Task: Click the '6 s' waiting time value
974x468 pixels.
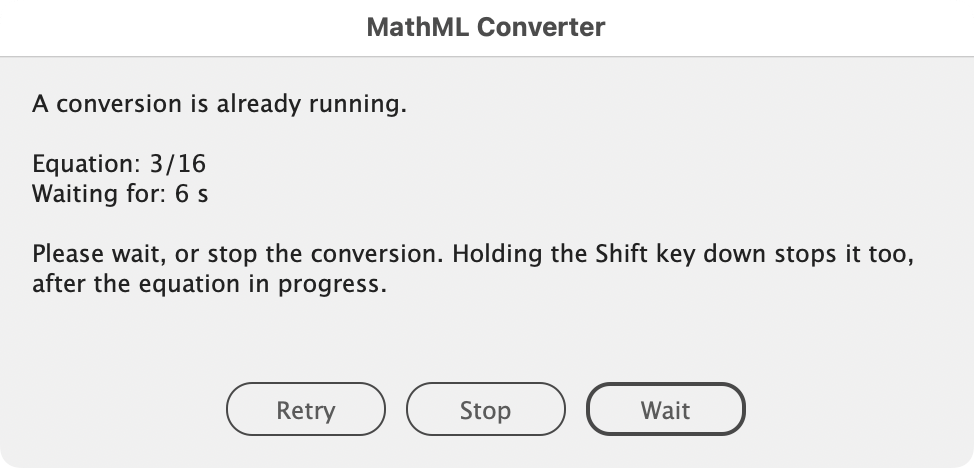Action: click(191, 193)
